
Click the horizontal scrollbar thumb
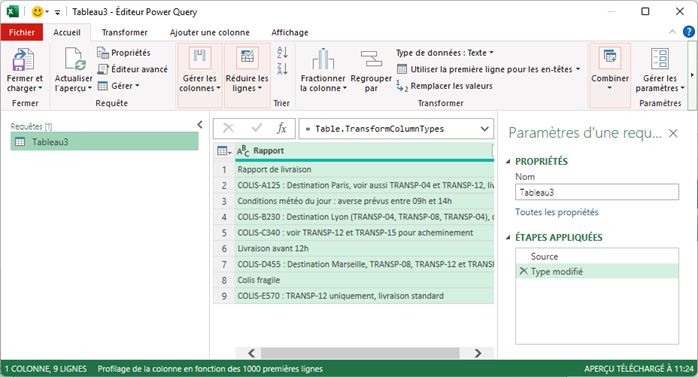pyautogui.click(x=360, y=353)
